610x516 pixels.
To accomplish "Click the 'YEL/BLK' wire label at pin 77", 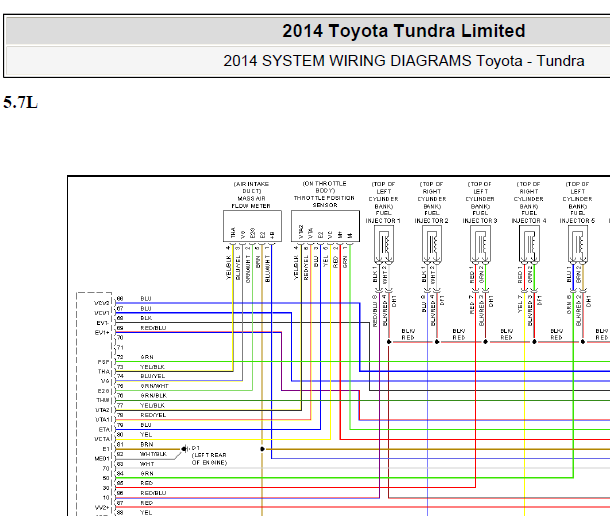I will pyautogui.click(x=152, y=405).
